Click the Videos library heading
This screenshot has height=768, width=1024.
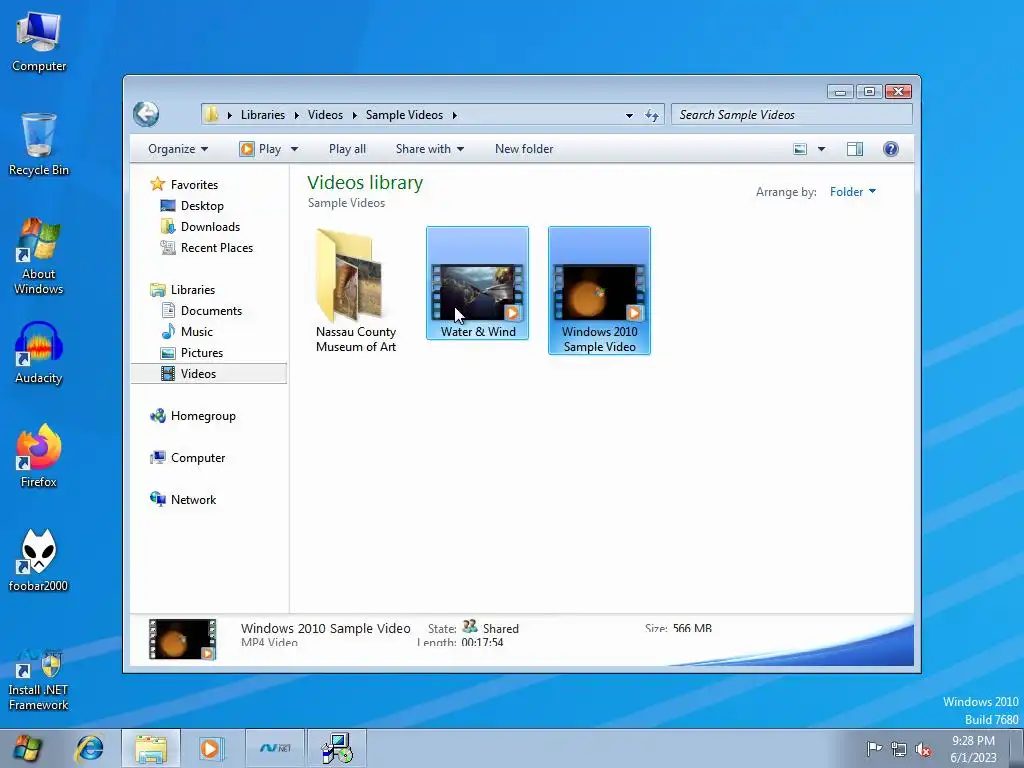point(365,182)
